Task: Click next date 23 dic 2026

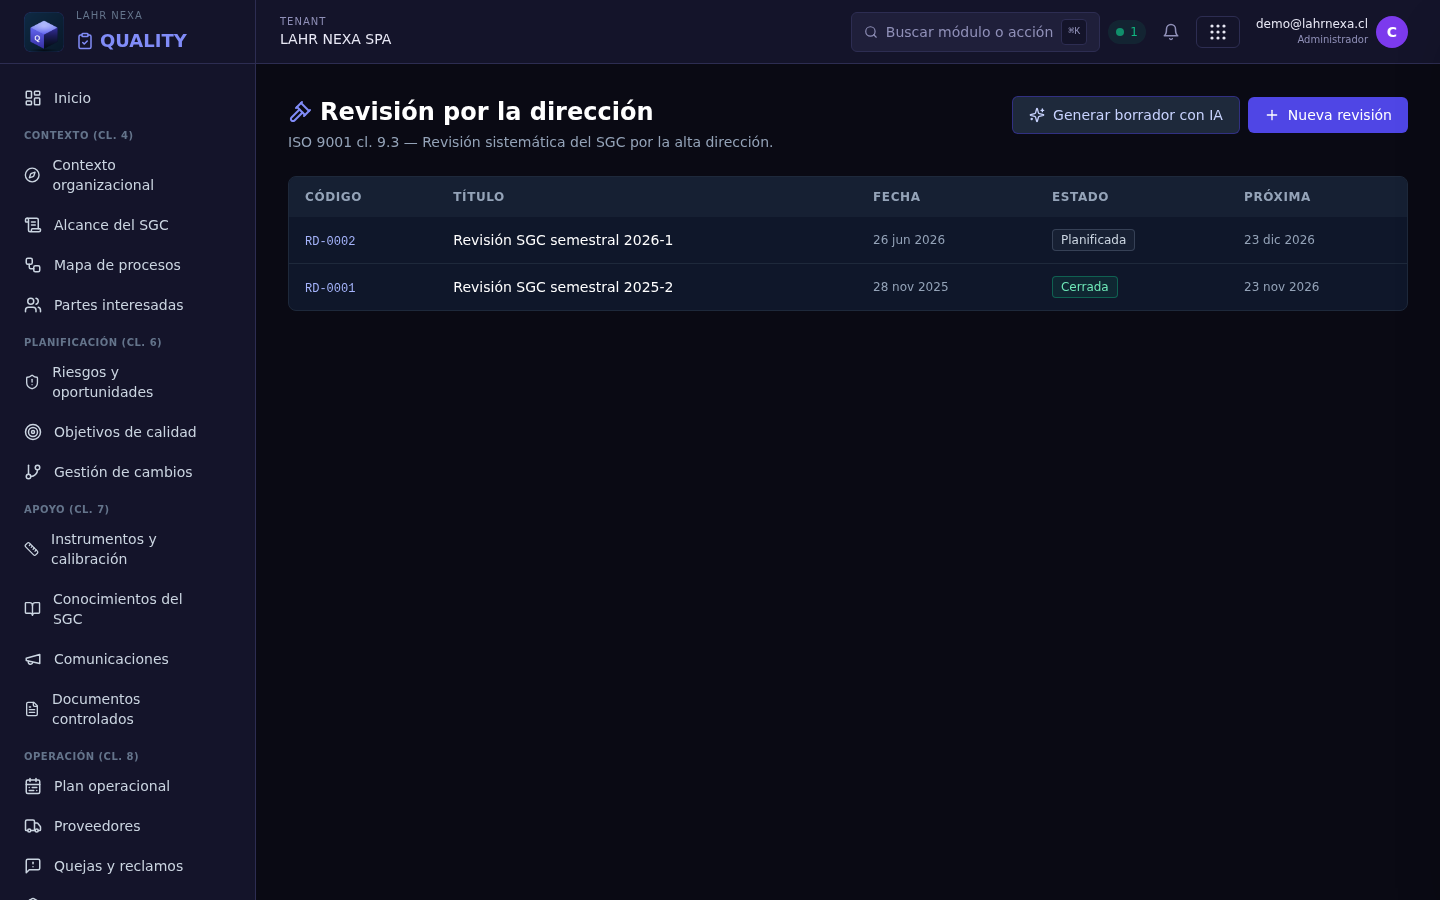Action: coord(1279,240)
